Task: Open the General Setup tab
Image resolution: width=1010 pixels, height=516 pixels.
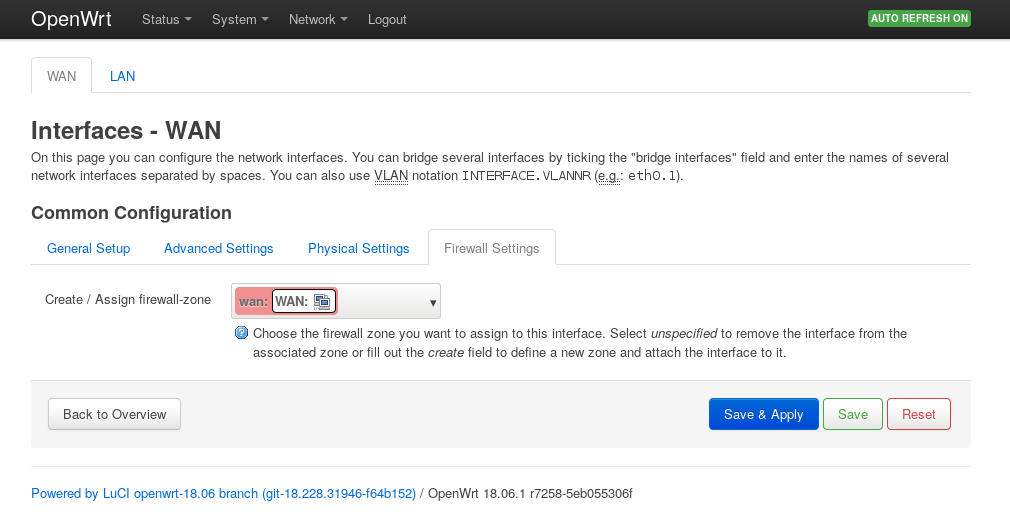Action: (89, 248)
